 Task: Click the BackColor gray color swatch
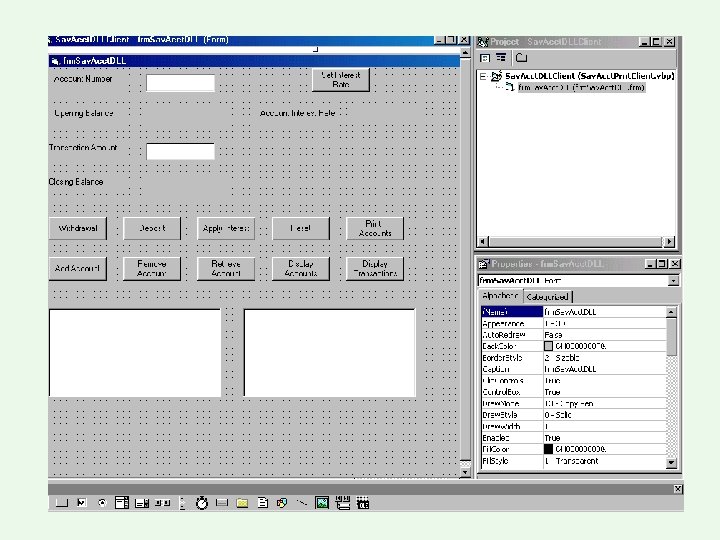pos(548,346)
